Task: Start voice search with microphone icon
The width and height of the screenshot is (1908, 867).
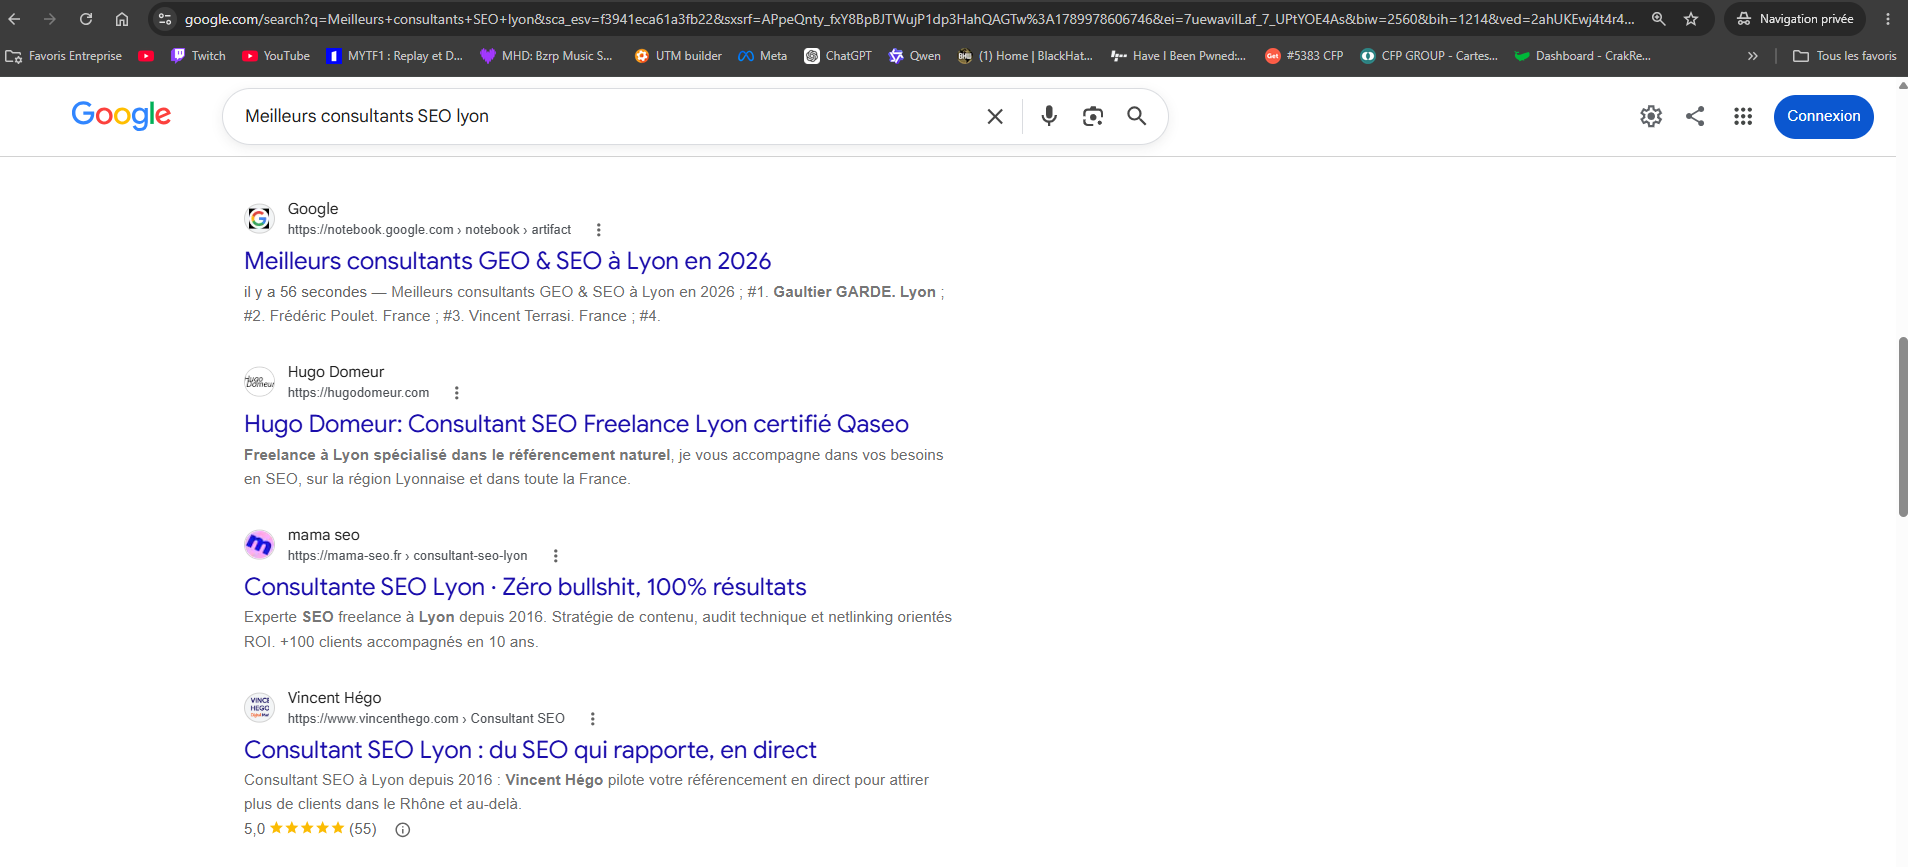Action: 1049,116
